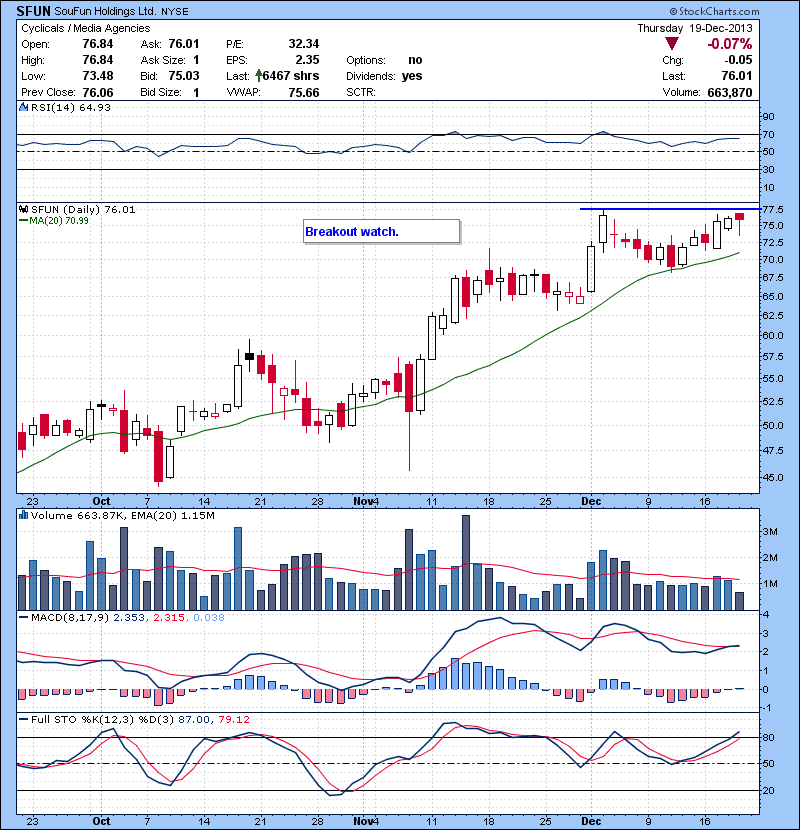This screenshot has width=800, height=830.
Task: Click the -0.07% percent change value
Action: [730, 44]
